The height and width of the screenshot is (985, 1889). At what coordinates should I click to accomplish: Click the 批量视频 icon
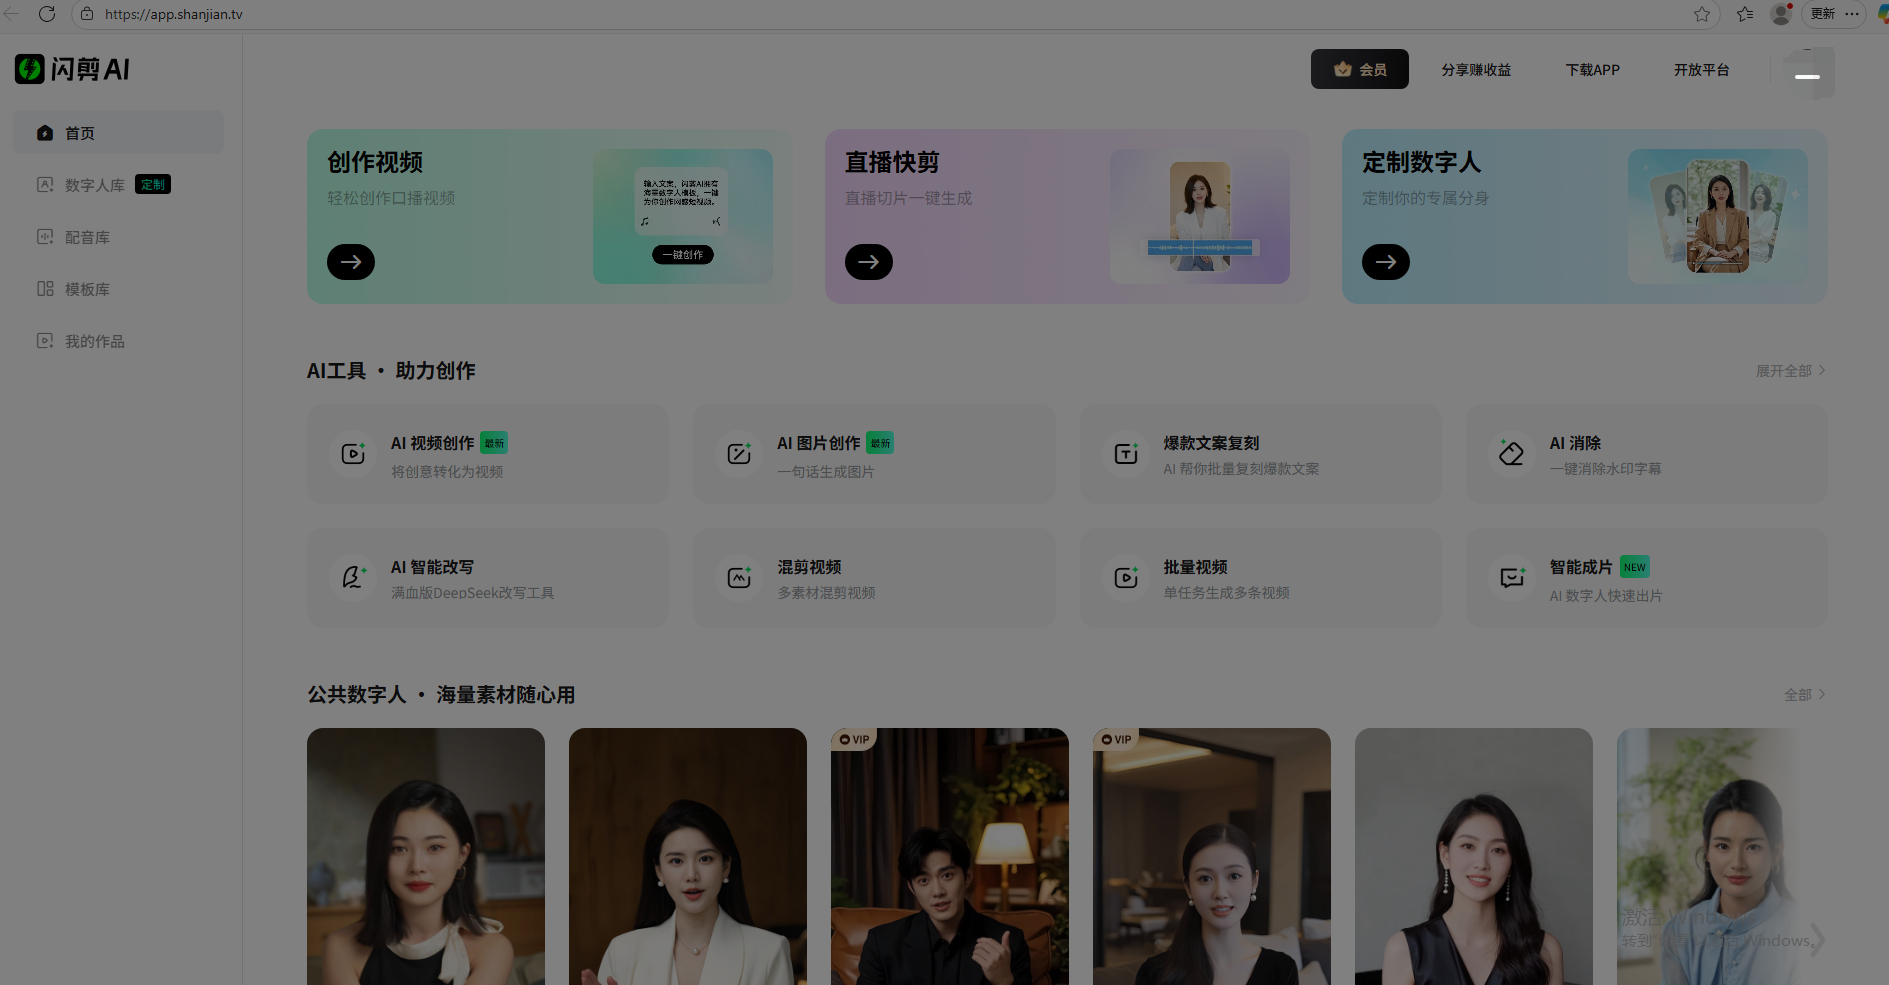[x=1126, y=577]
